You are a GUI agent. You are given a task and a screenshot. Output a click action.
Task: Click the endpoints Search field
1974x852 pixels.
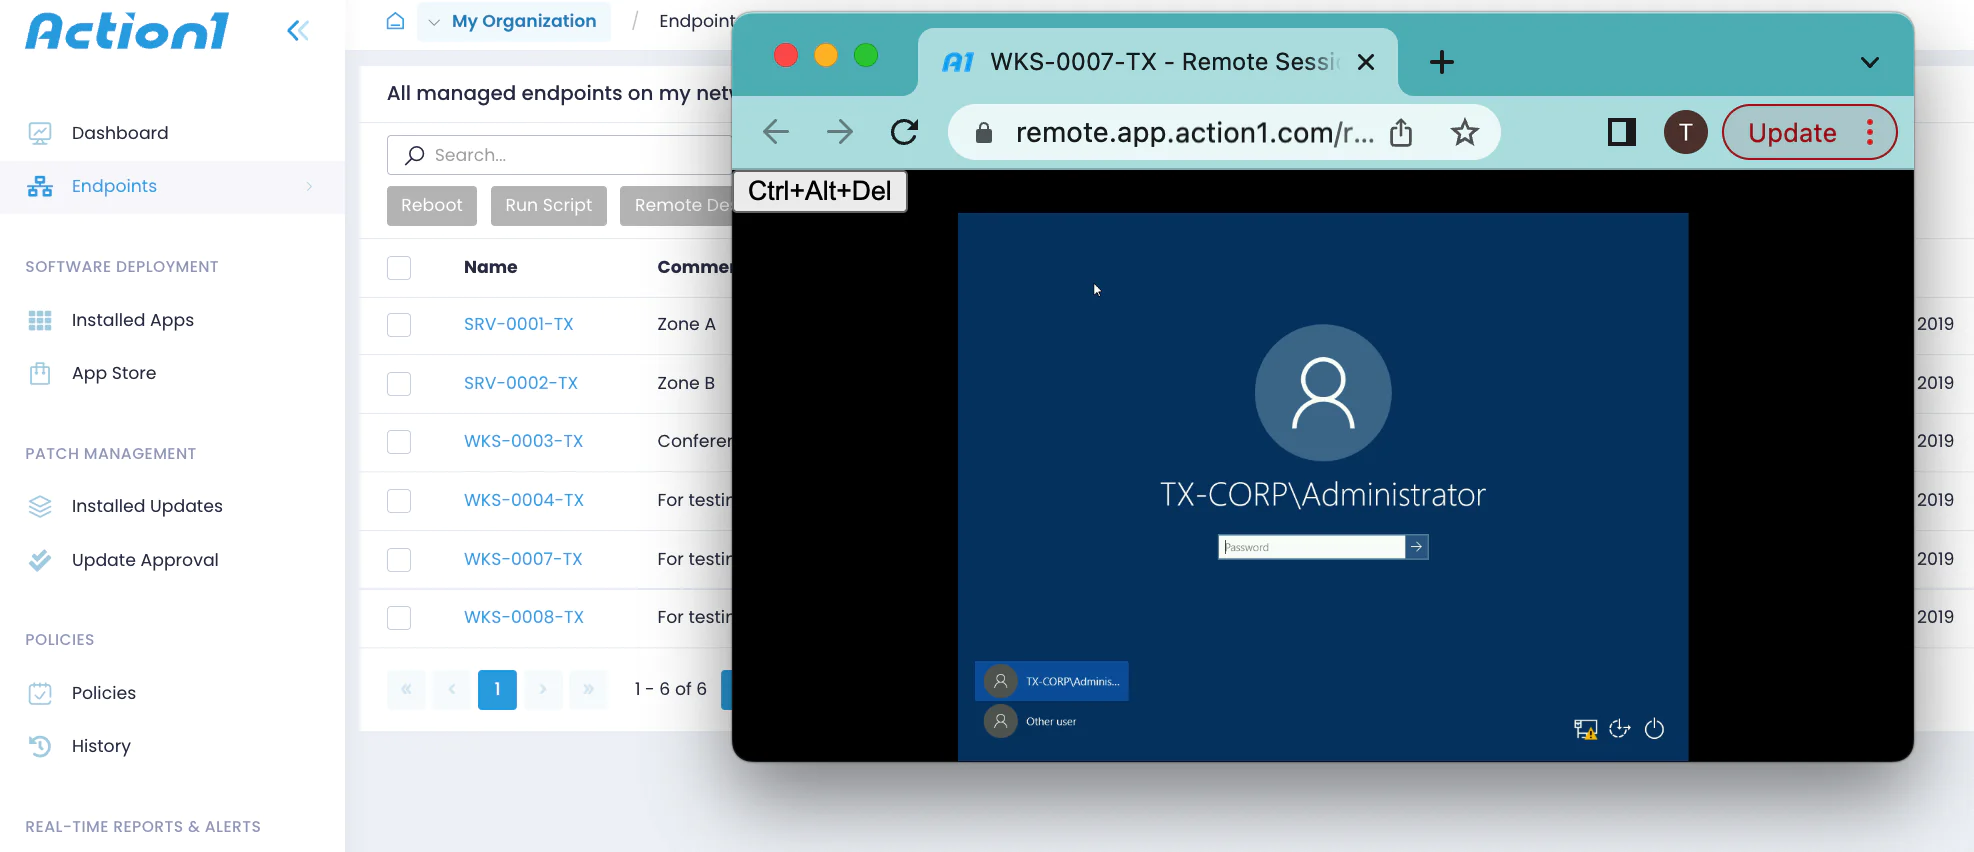560,155
